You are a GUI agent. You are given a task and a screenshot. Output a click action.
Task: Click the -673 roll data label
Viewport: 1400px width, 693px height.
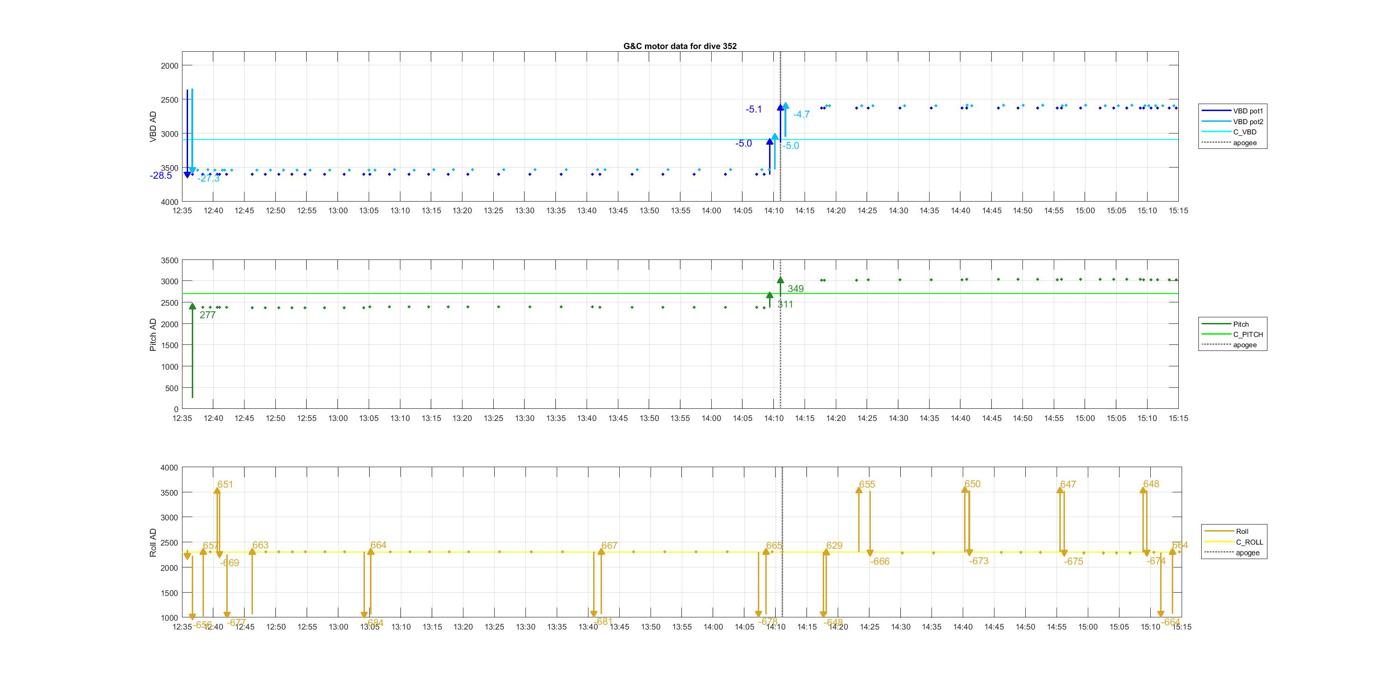tap(979, 562)
